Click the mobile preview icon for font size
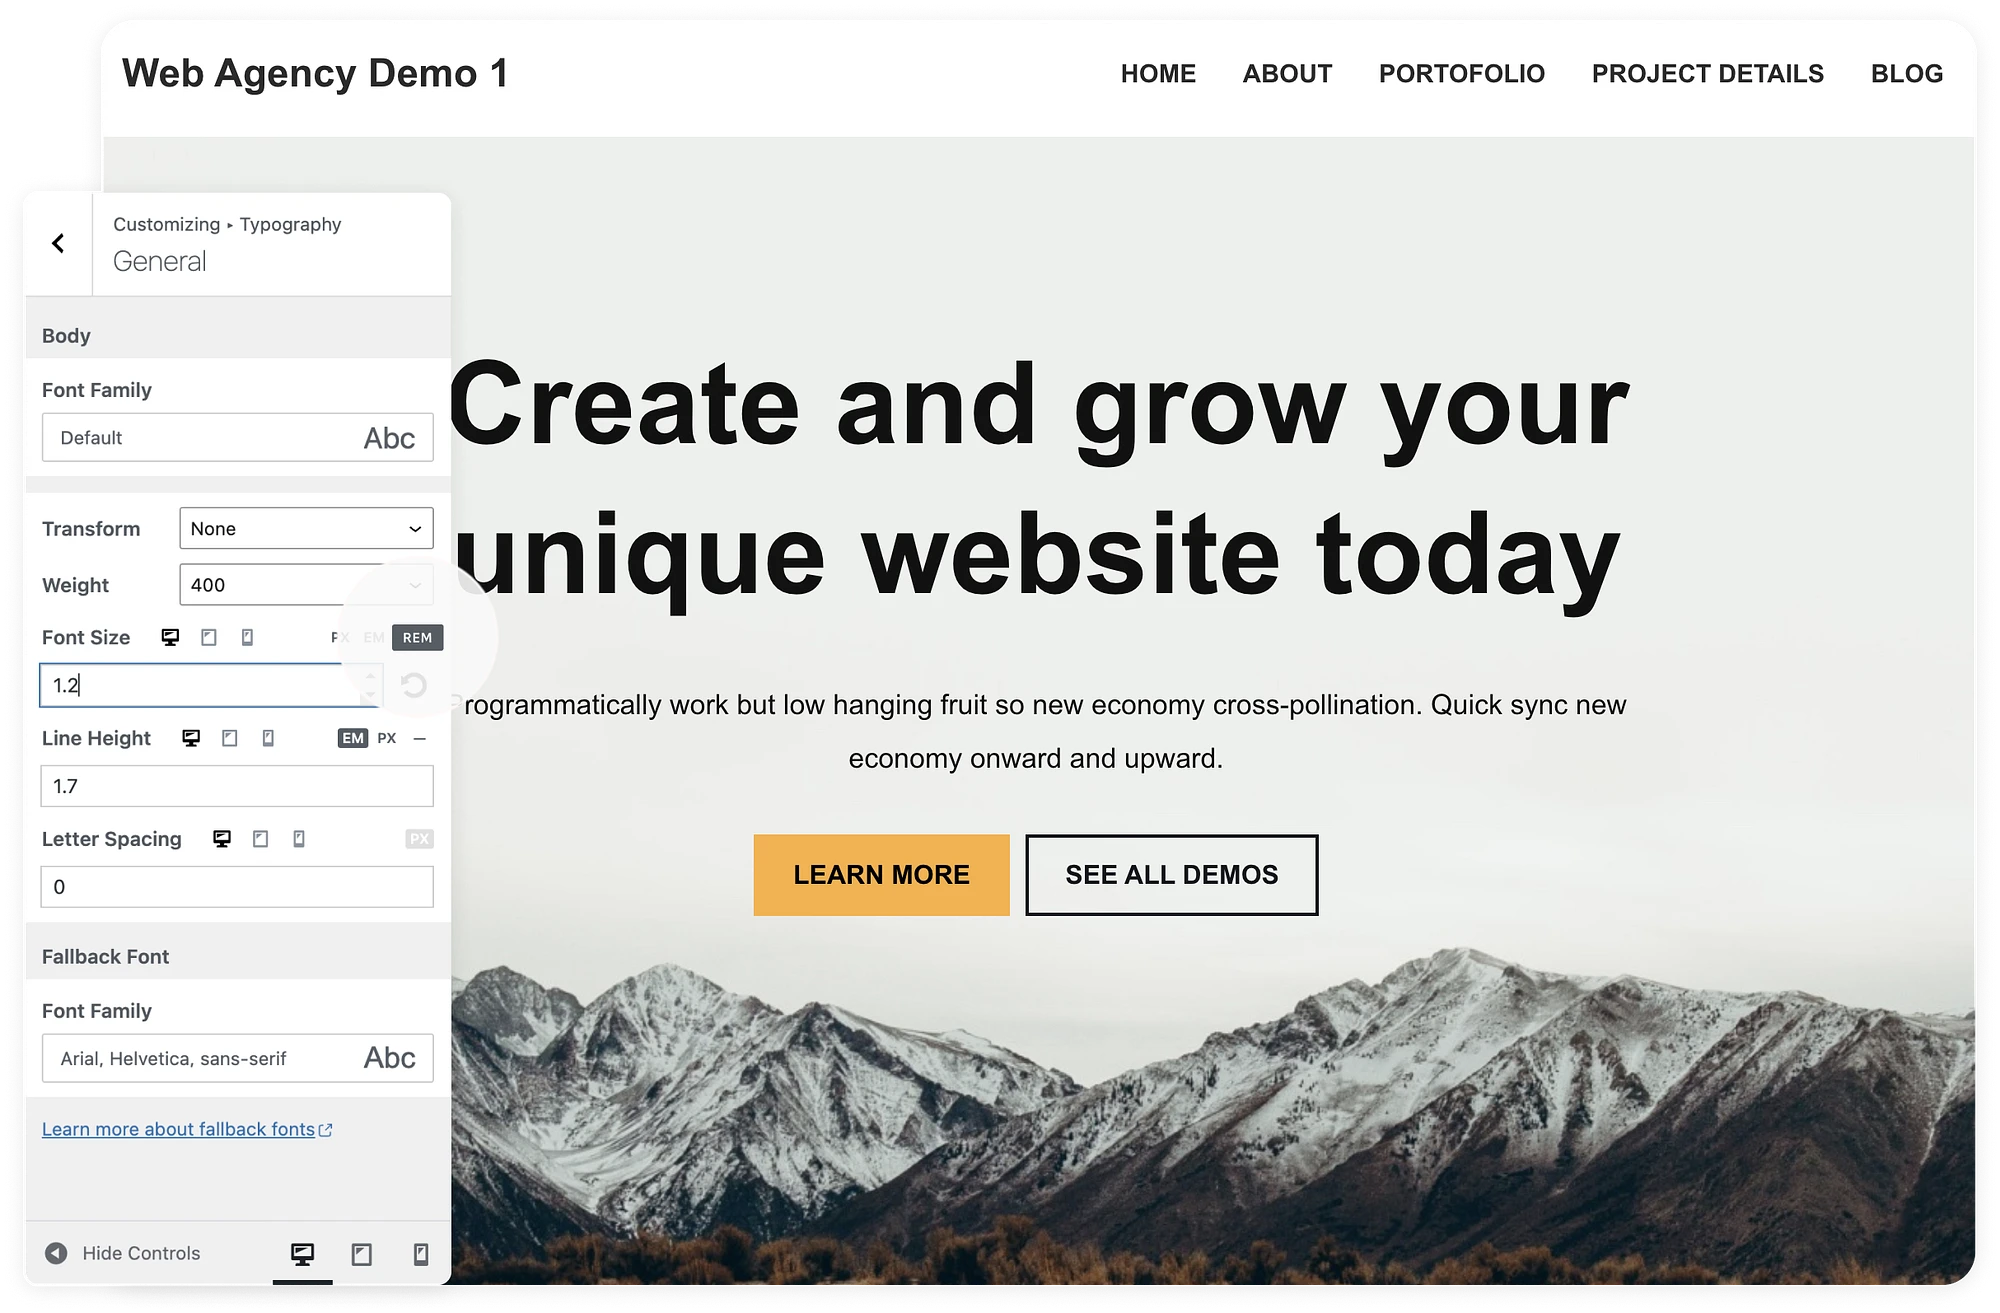2000x1313 pixels. click(x=248, y=637)
